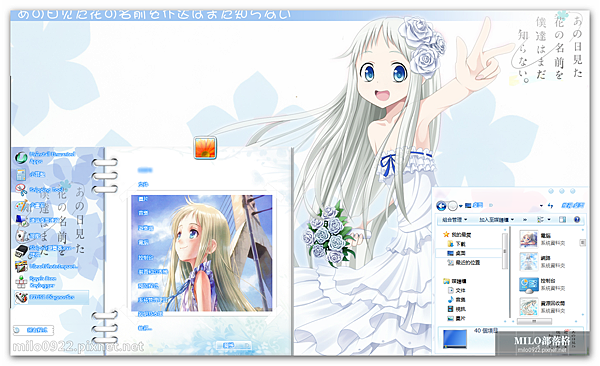600x366 pixels.
Task: Expand the Explorer address bar history dropdown
Action: tap(541, 206)
